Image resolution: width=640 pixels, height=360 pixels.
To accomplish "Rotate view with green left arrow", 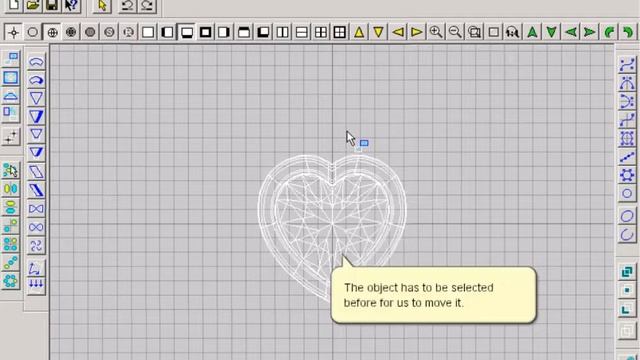I will tap(571, 32).
